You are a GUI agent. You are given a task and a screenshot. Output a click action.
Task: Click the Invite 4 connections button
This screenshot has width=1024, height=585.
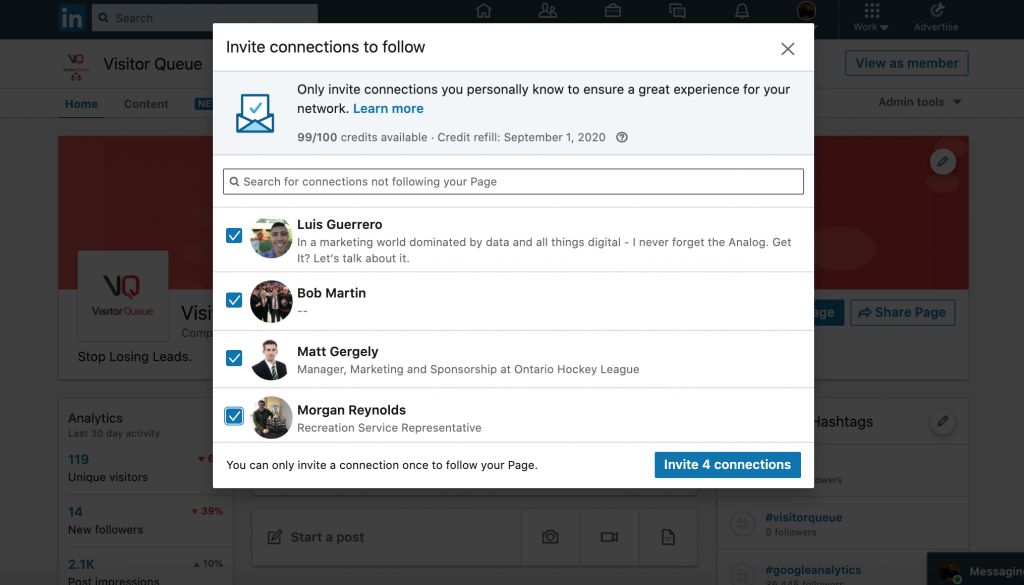point(728,465)
